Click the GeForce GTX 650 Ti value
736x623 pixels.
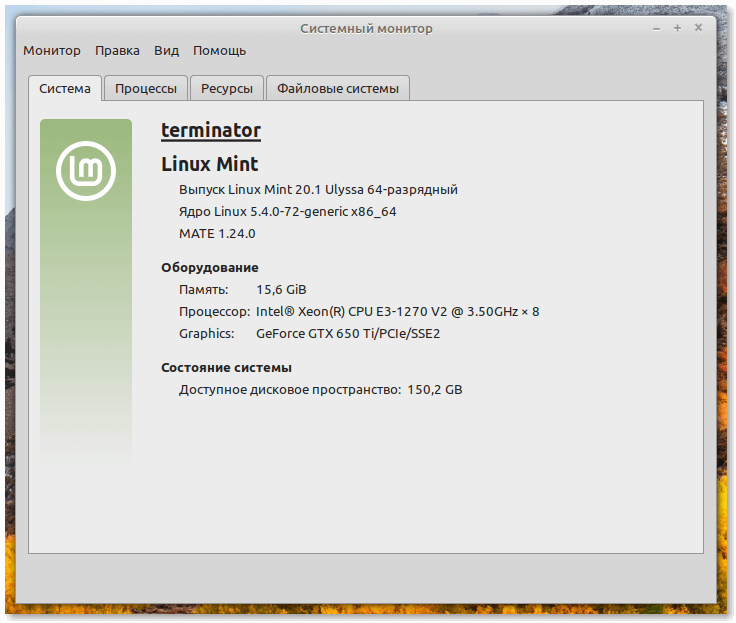(x=348, y=334)
